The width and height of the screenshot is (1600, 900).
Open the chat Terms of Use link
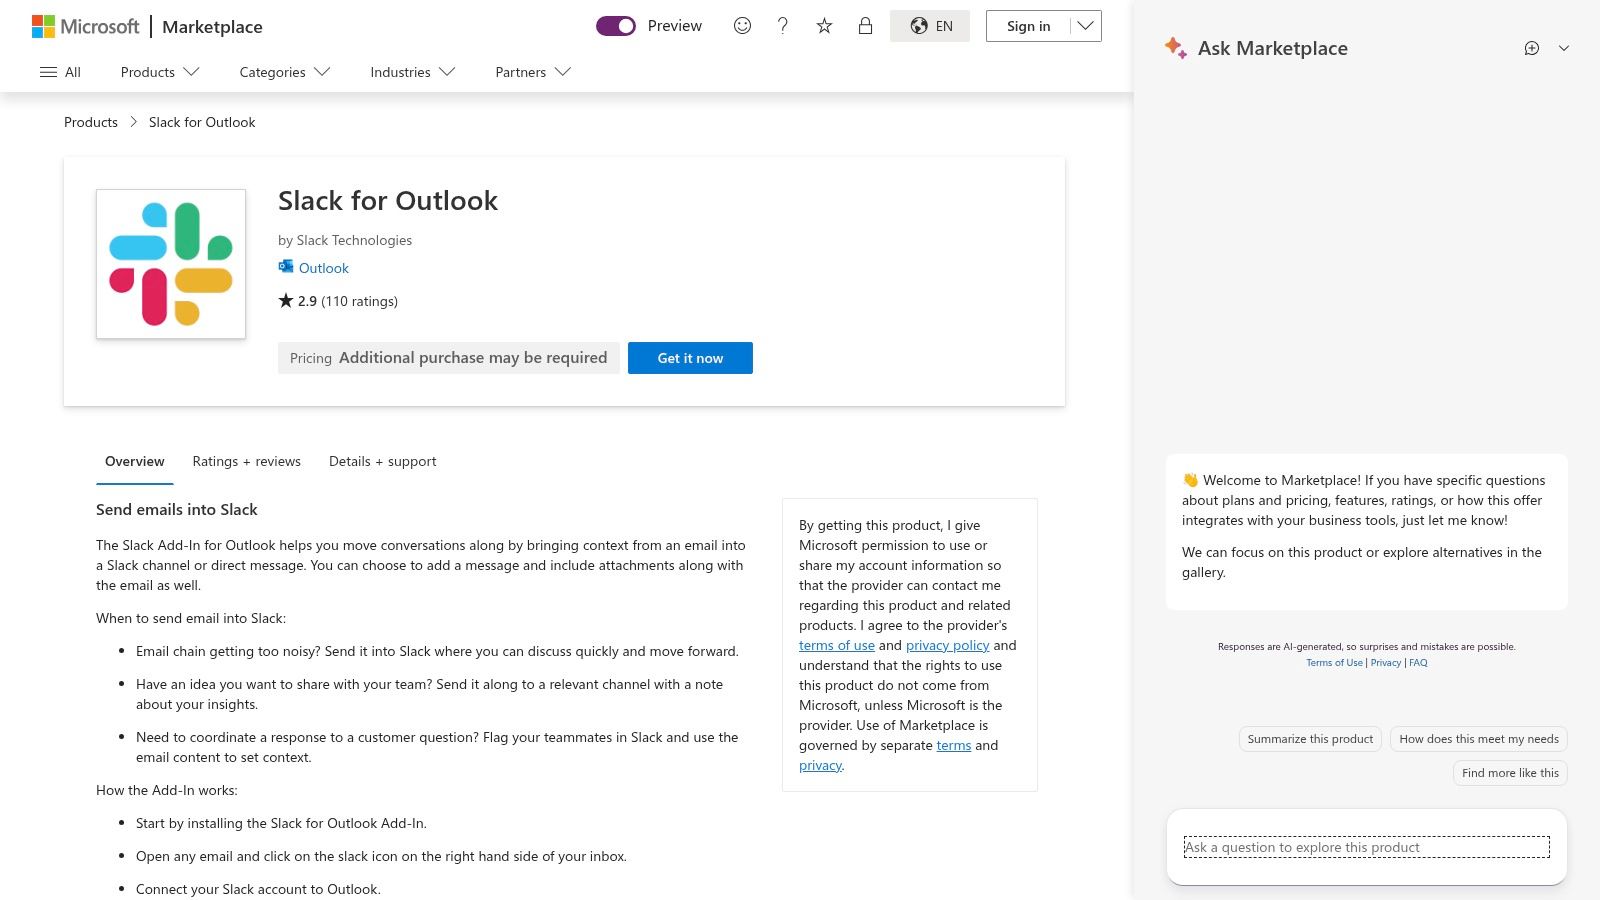1334,663
